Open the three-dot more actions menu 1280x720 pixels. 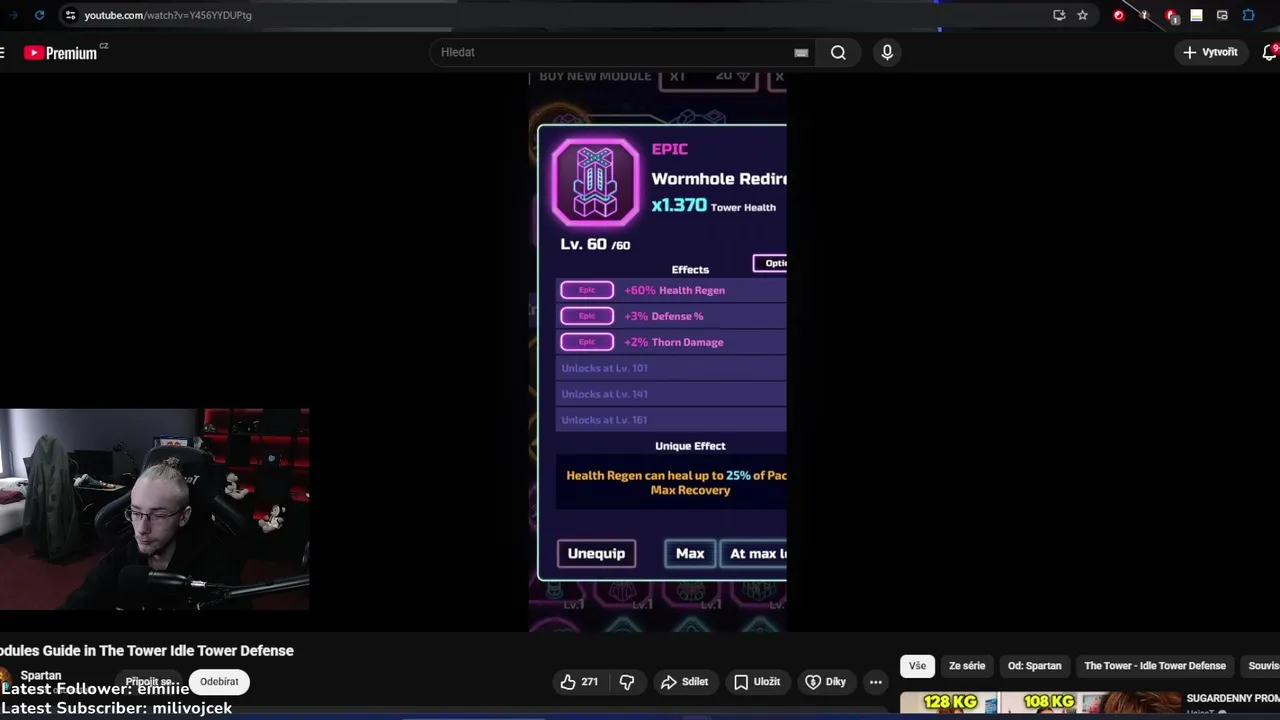pyautogui.click(x=876, y=682)
